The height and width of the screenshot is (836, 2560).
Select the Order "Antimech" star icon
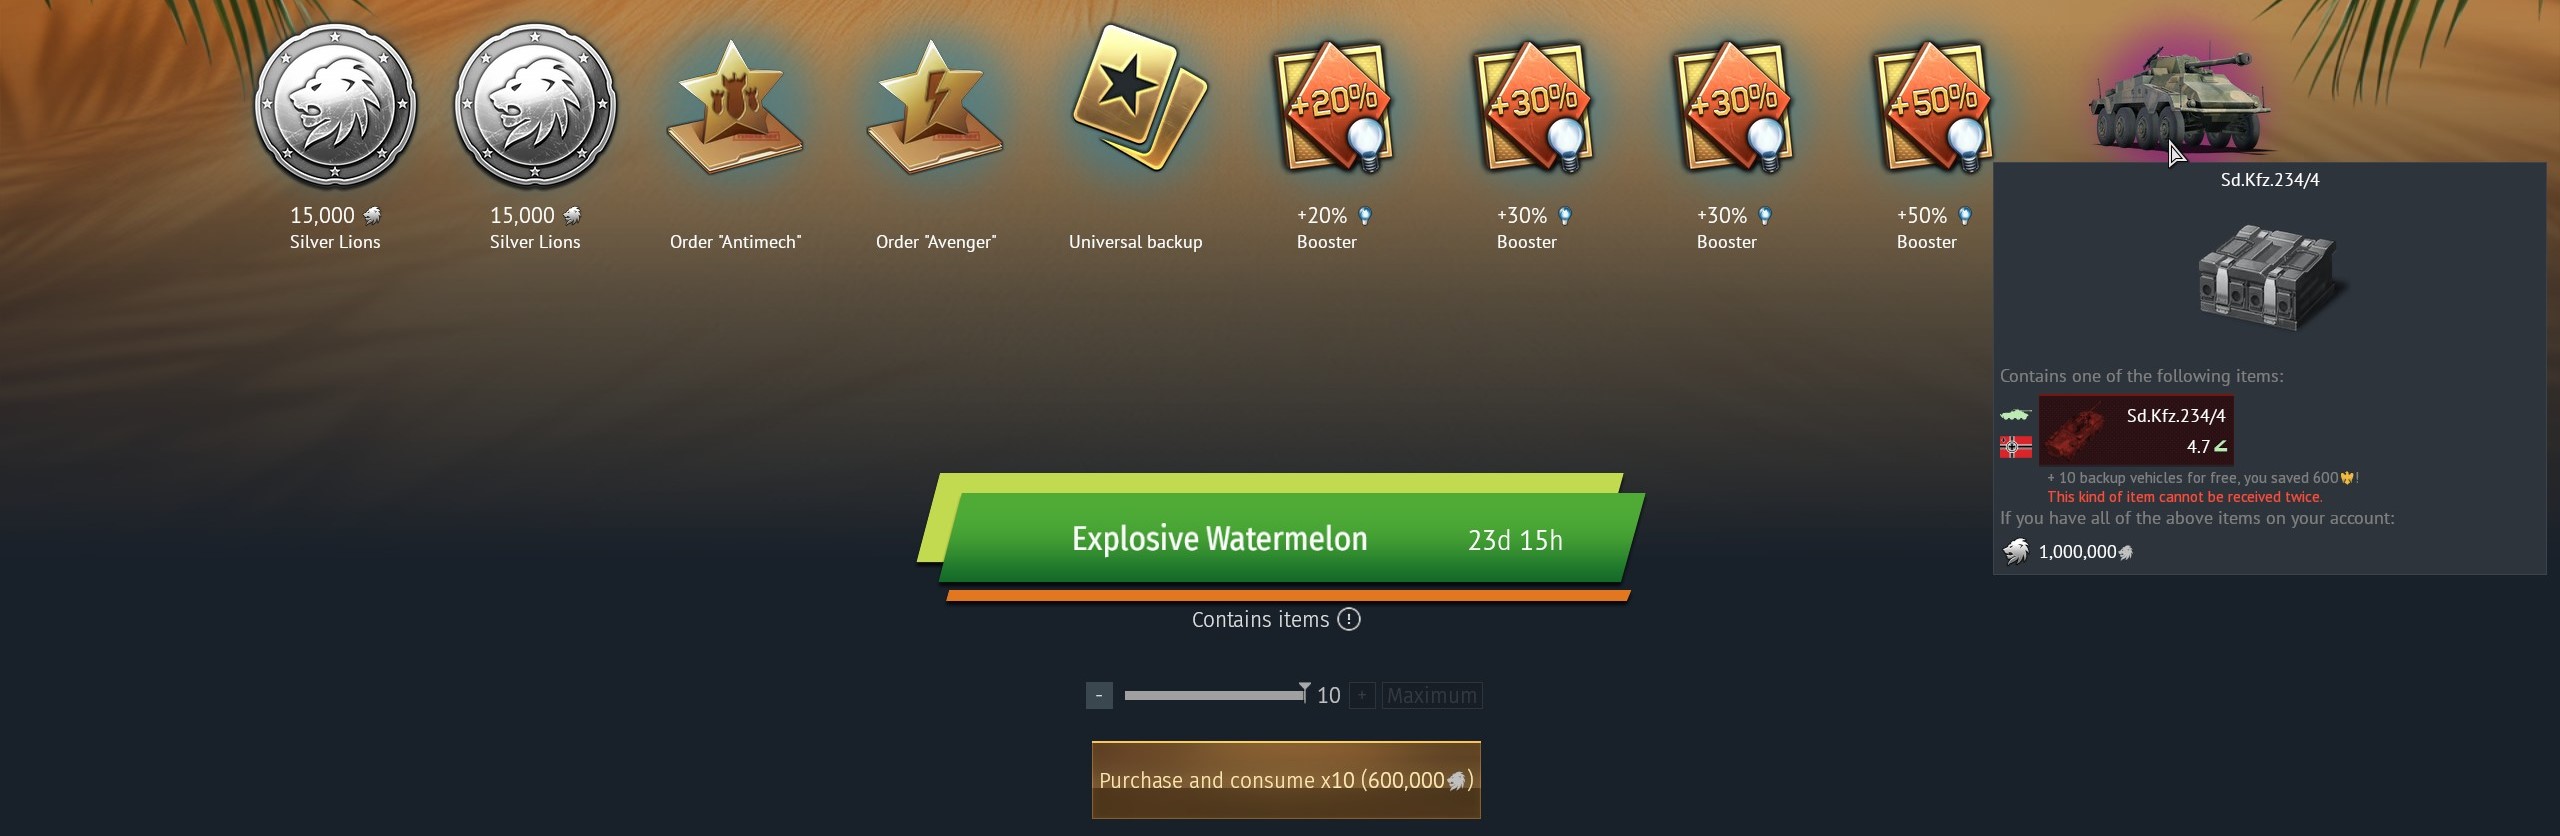click(x=734, y=110)
